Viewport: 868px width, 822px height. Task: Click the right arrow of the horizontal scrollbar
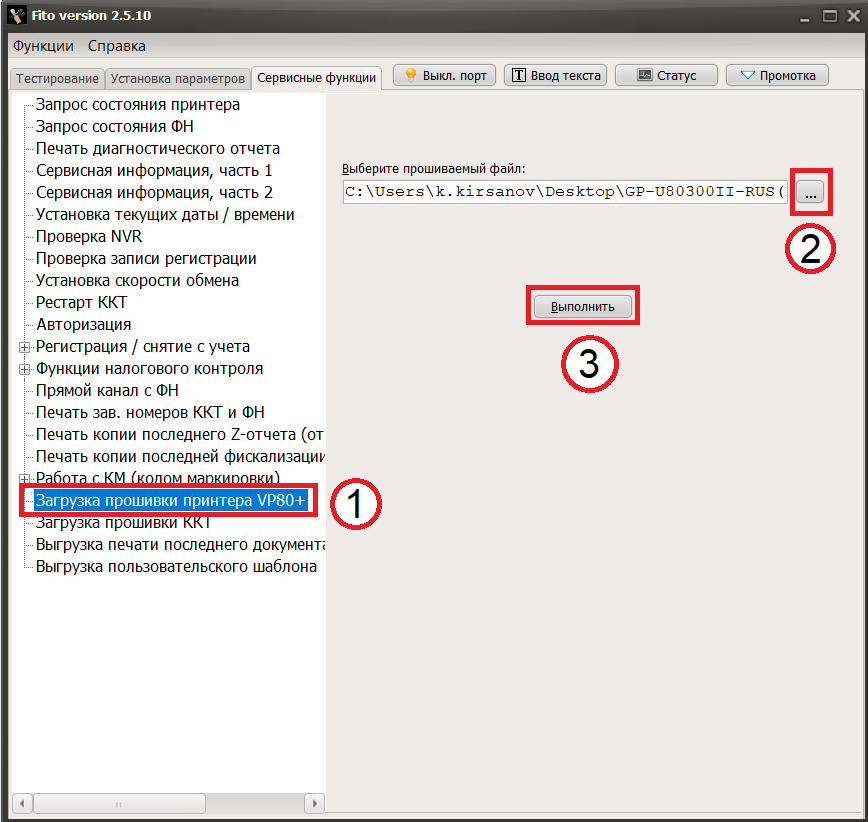click(314, 803)
